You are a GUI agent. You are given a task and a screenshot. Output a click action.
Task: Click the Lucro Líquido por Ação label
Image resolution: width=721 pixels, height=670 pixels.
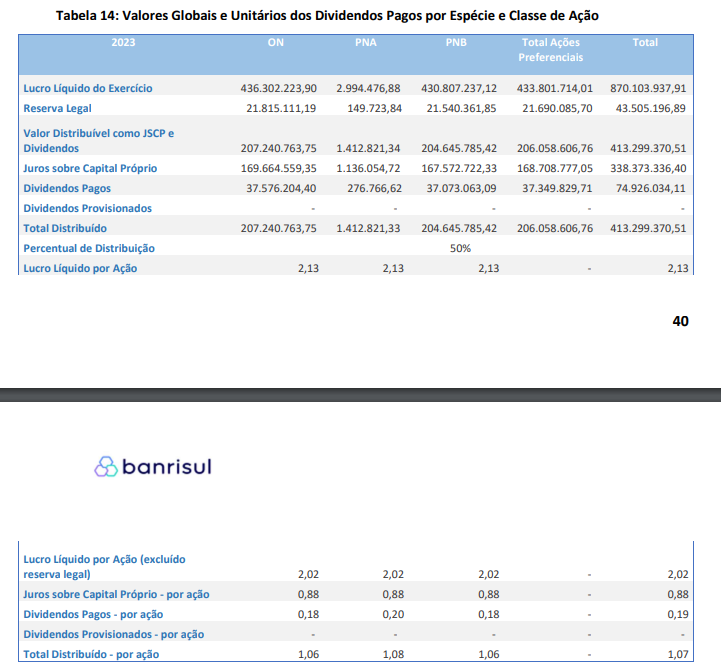(x=80, y=269)
